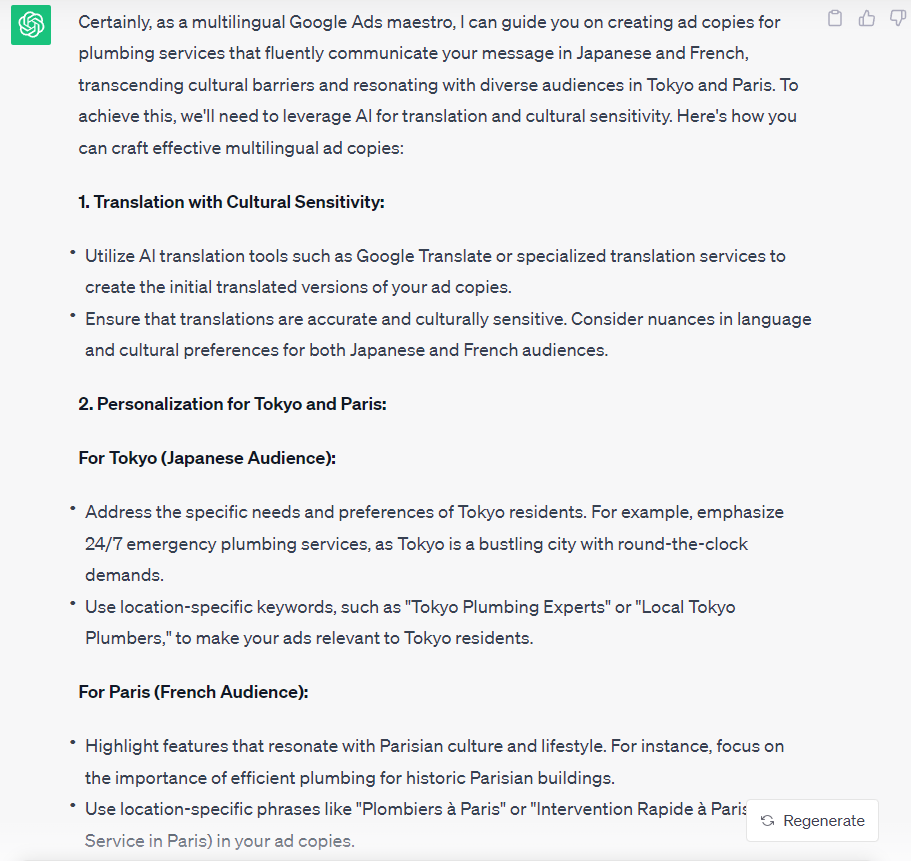Mark the response with thumbs down
The height and width of the screenshot is (861, 911).
pyautogui.click(x=897, y=18)
